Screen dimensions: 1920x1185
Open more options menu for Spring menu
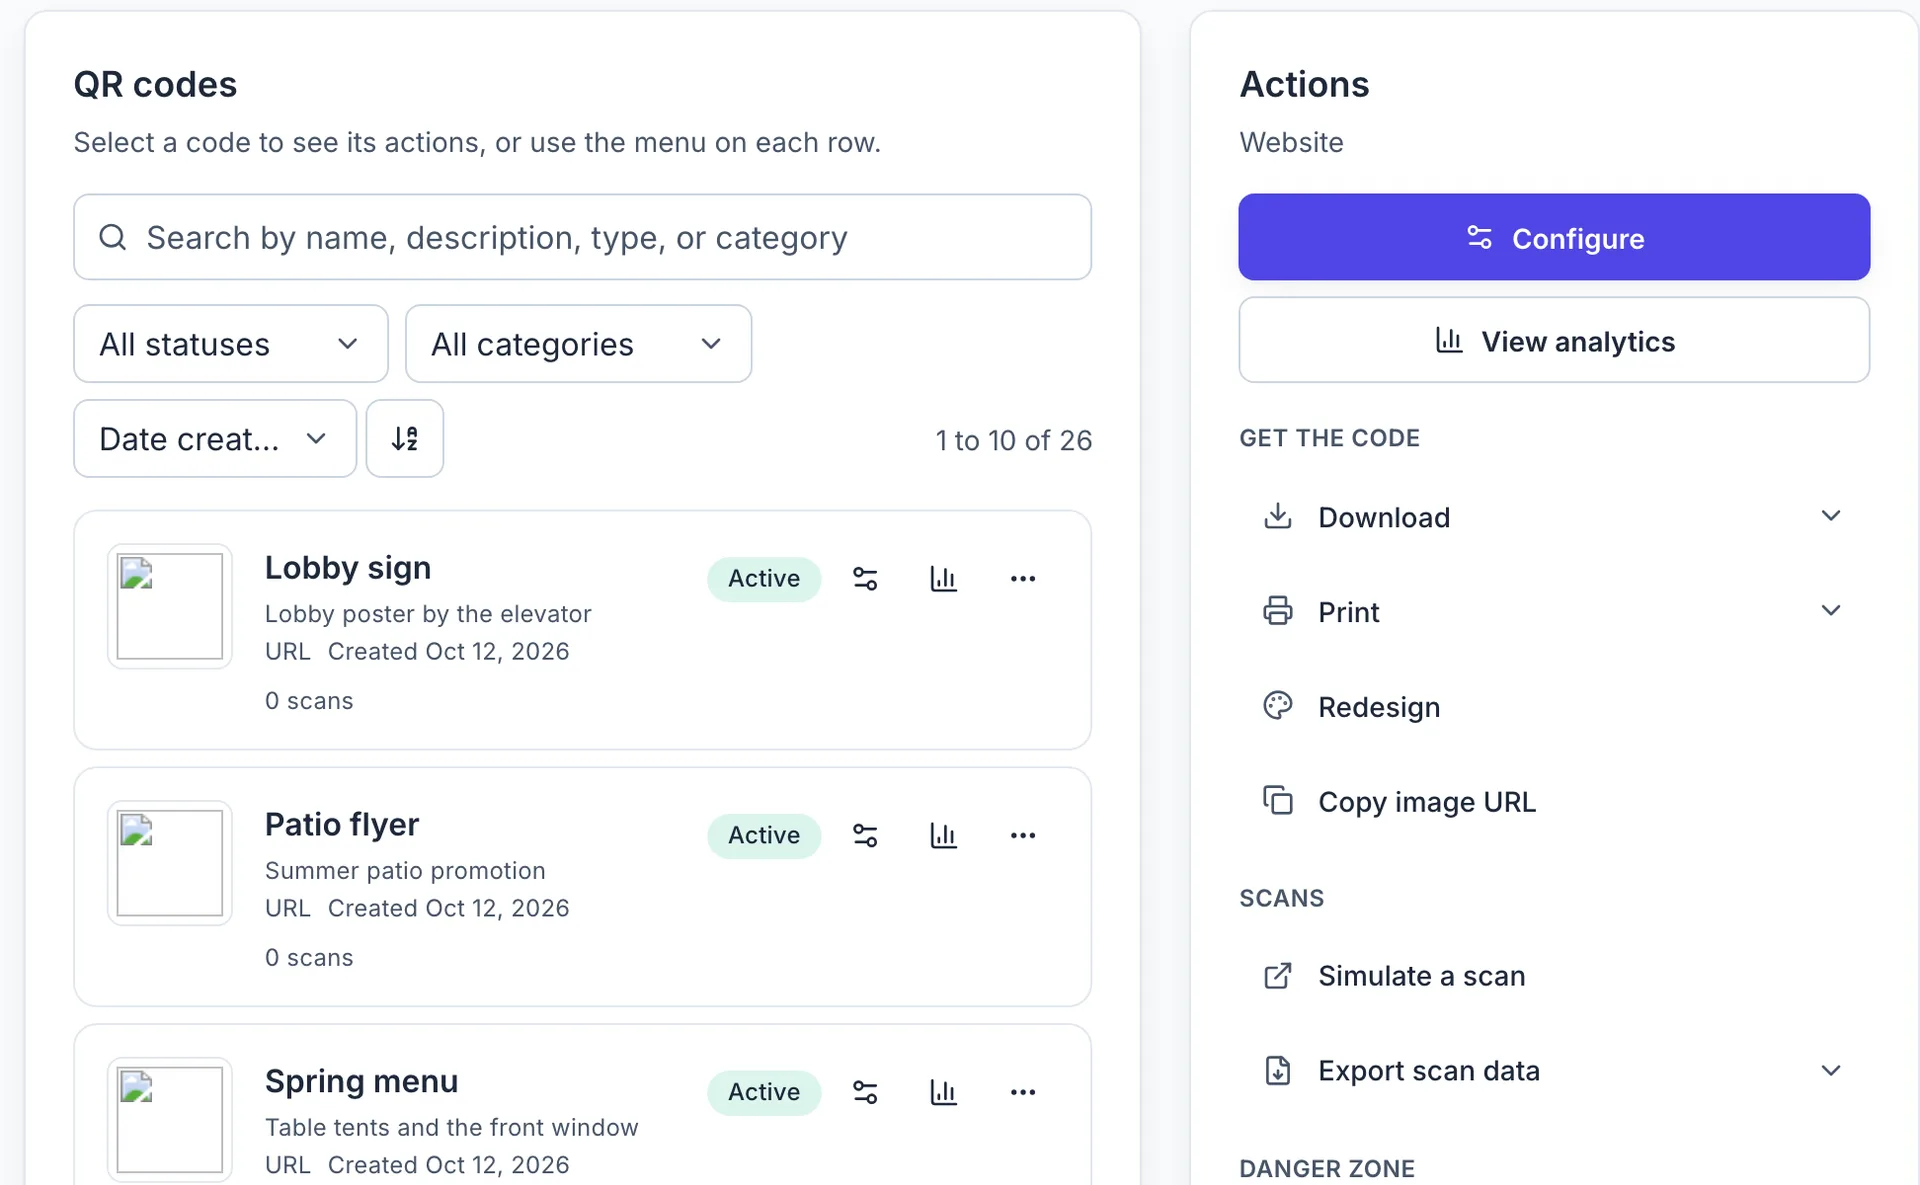click(1022, 1092)
